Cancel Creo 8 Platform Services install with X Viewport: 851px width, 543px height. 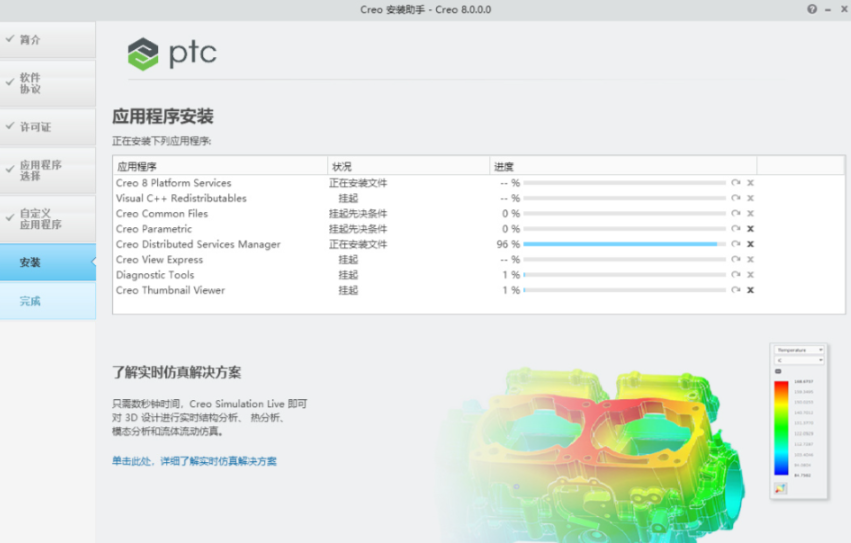[x=750, y=183]
